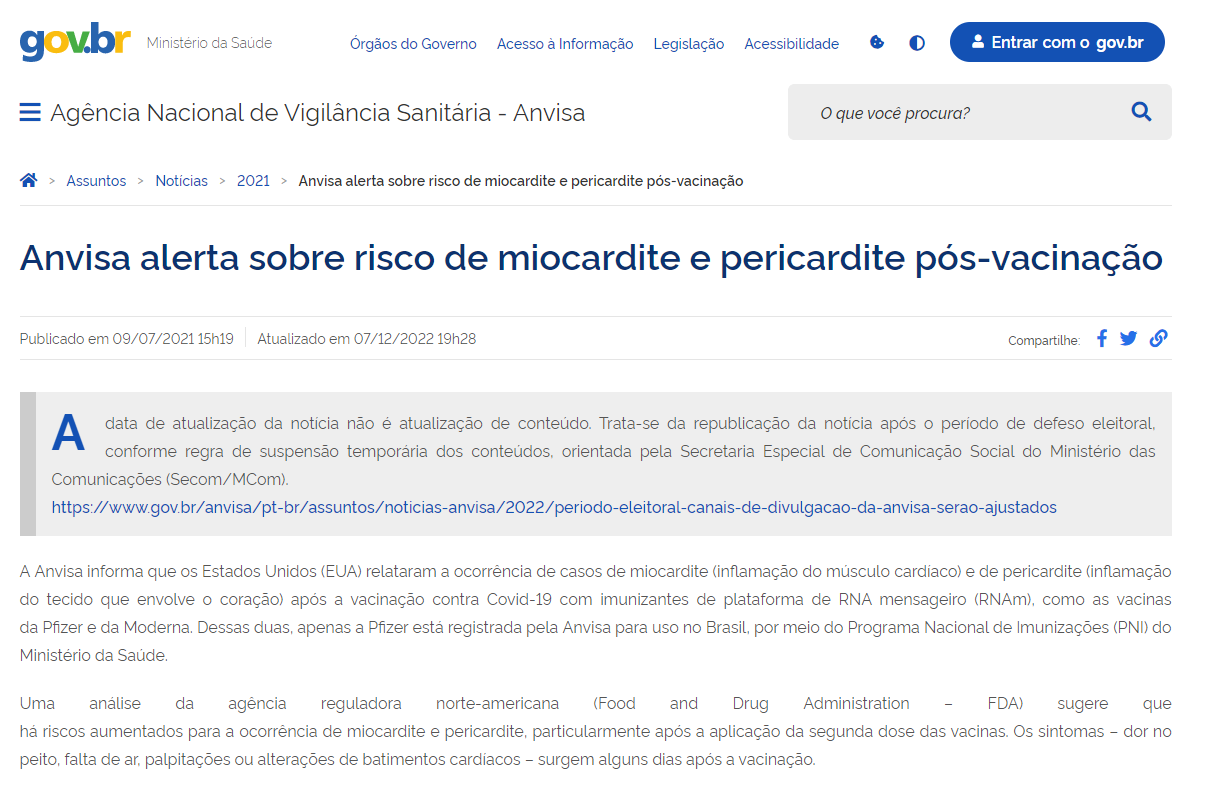Copy article link icon

[1158, 338]
